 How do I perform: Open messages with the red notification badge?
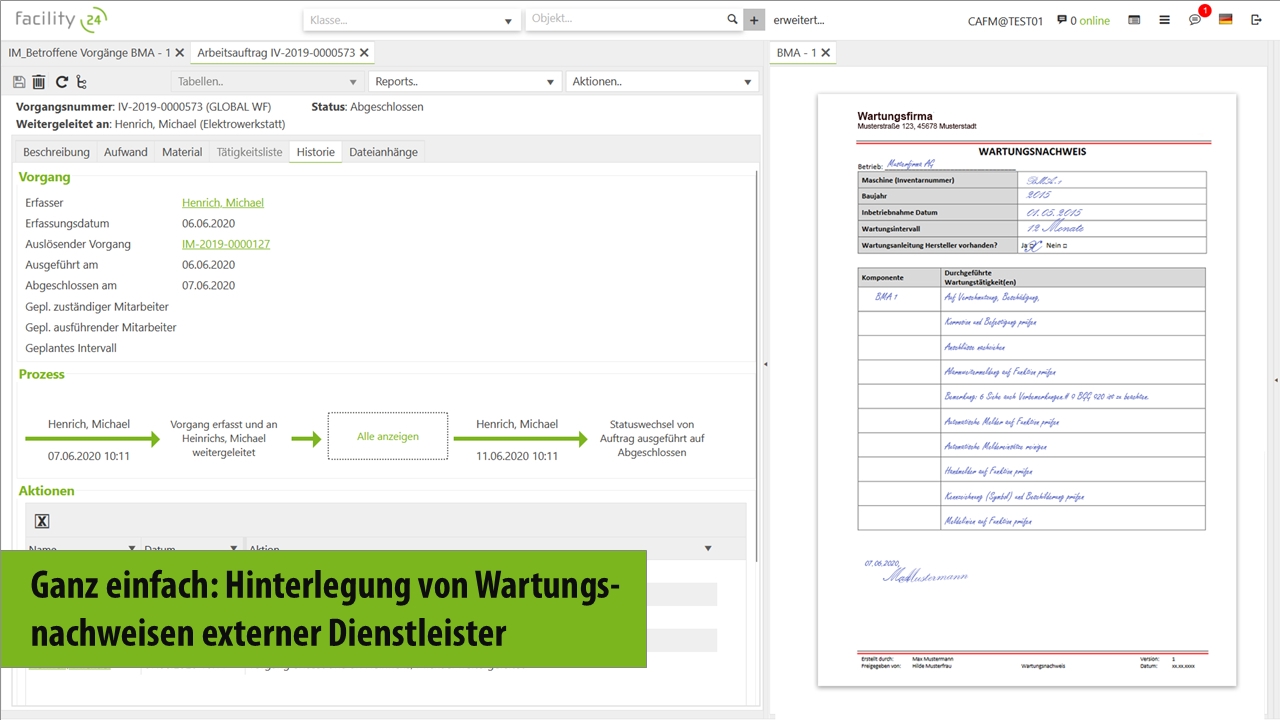point(1197,18)
